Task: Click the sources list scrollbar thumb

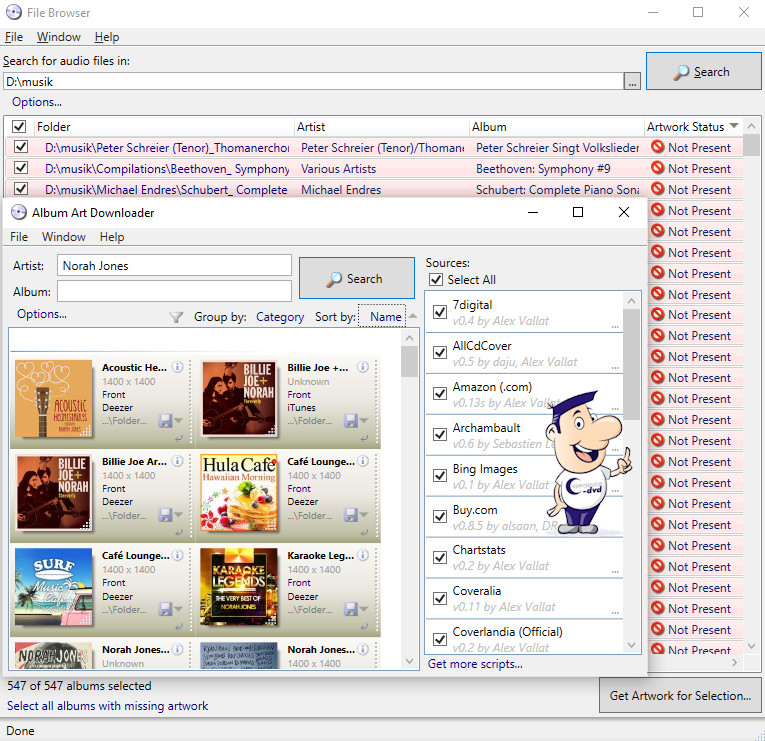Action: (x=631, y=364)
